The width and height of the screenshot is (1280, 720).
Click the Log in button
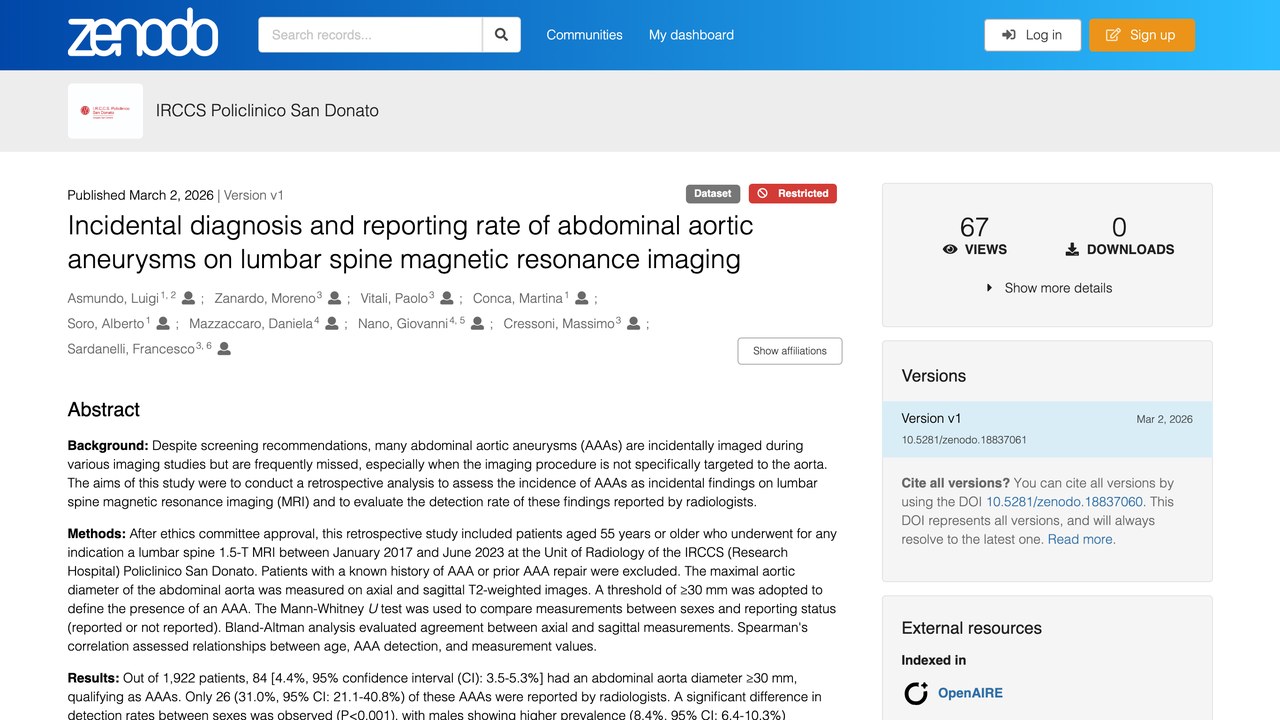point(1032,35)
